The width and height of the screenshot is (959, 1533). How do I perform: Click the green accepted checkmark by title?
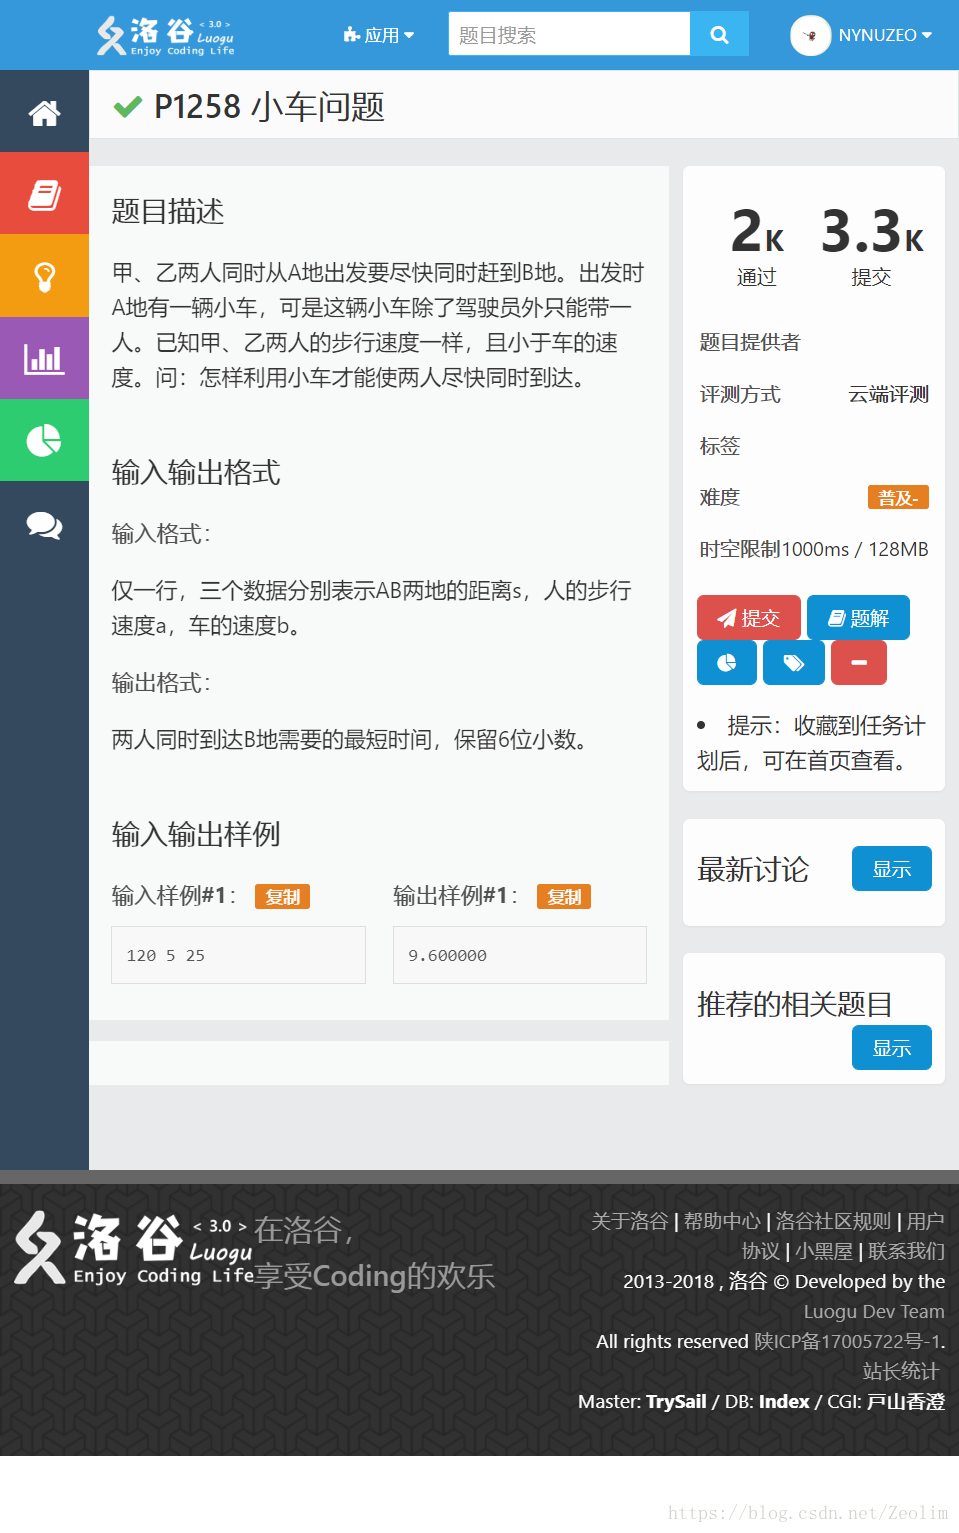(x=128, y=106)
